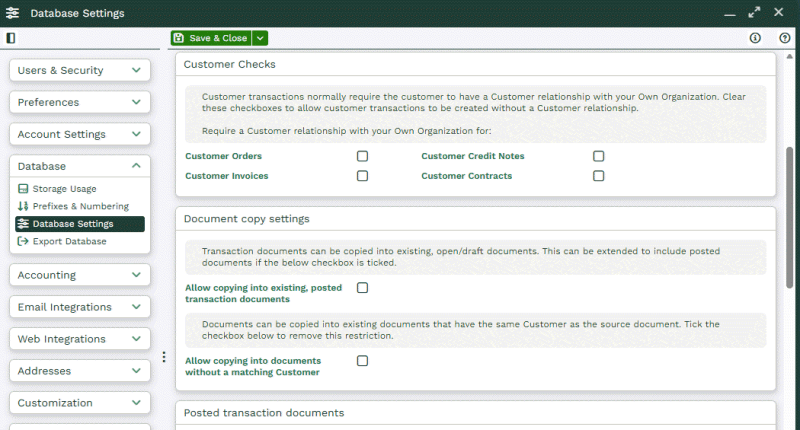The height and width of the screenshot is (430, 800).
Task: Click the Customer Credit Notes label
Action: click(472, 156)
